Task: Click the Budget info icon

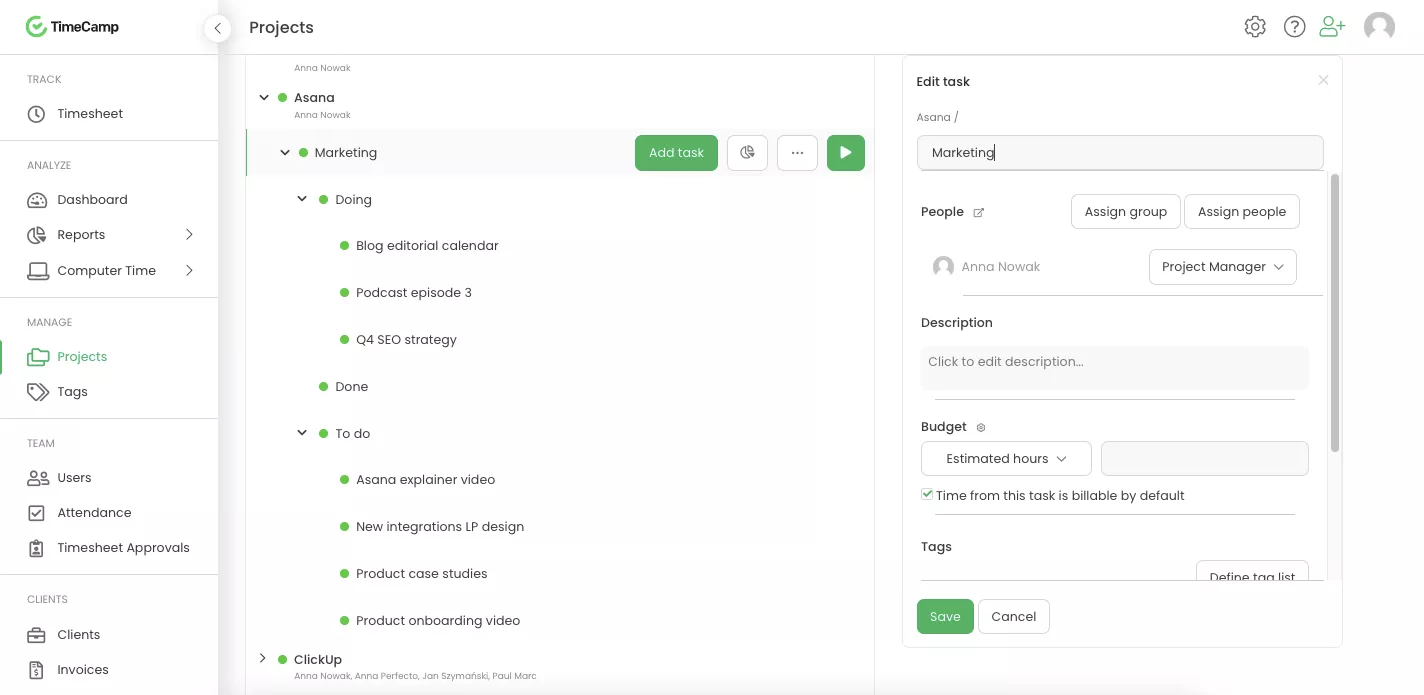Action: [x=981, y=427]
